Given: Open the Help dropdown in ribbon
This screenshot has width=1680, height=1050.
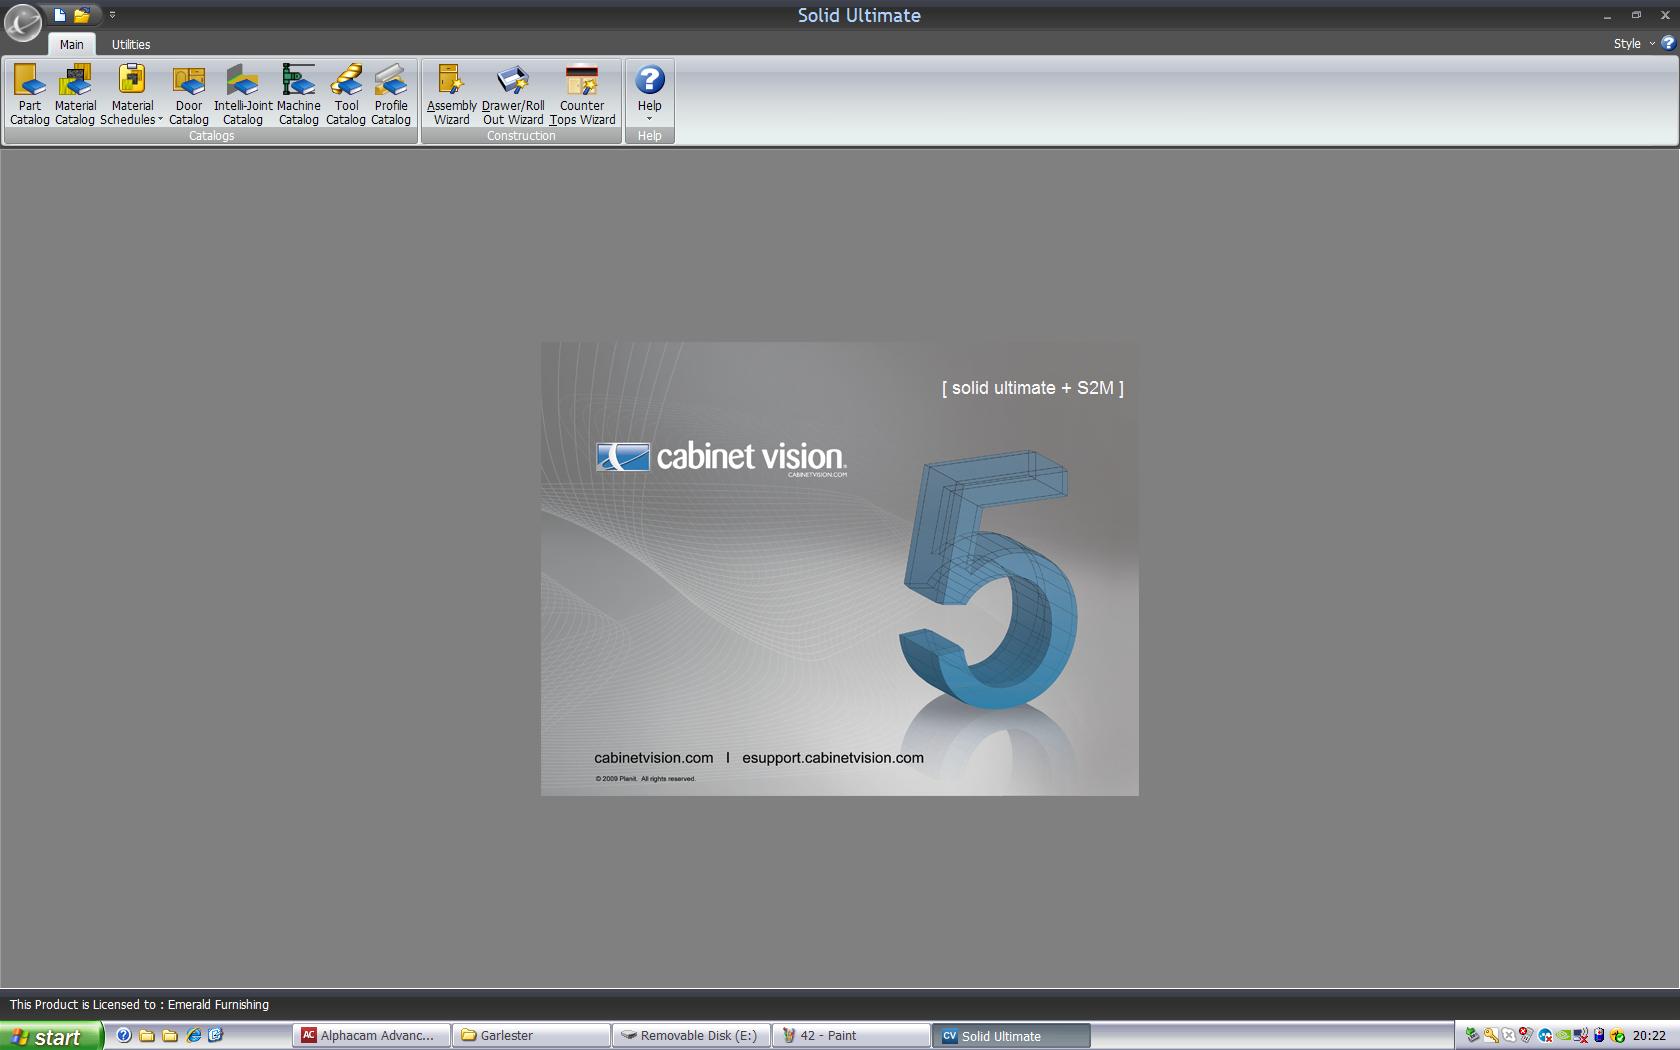Looking at the screenshot, I should tap(650, 93).
